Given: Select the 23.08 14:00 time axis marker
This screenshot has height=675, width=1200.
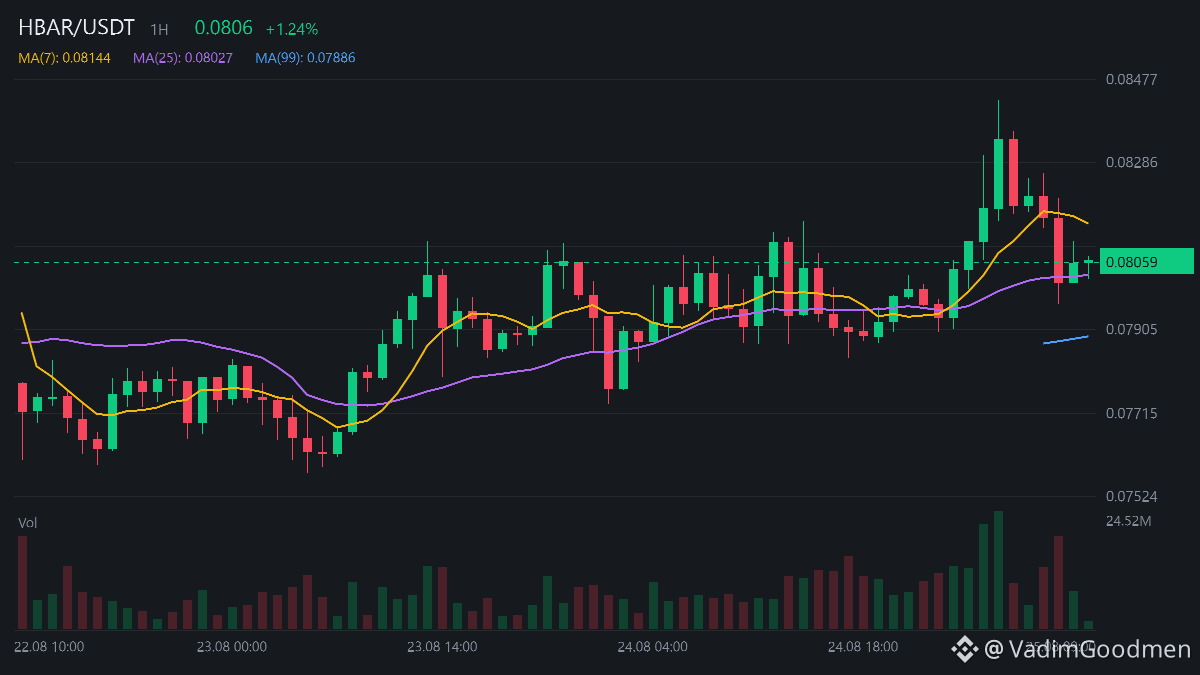Looking at the screenshot, I should point(442,647).
